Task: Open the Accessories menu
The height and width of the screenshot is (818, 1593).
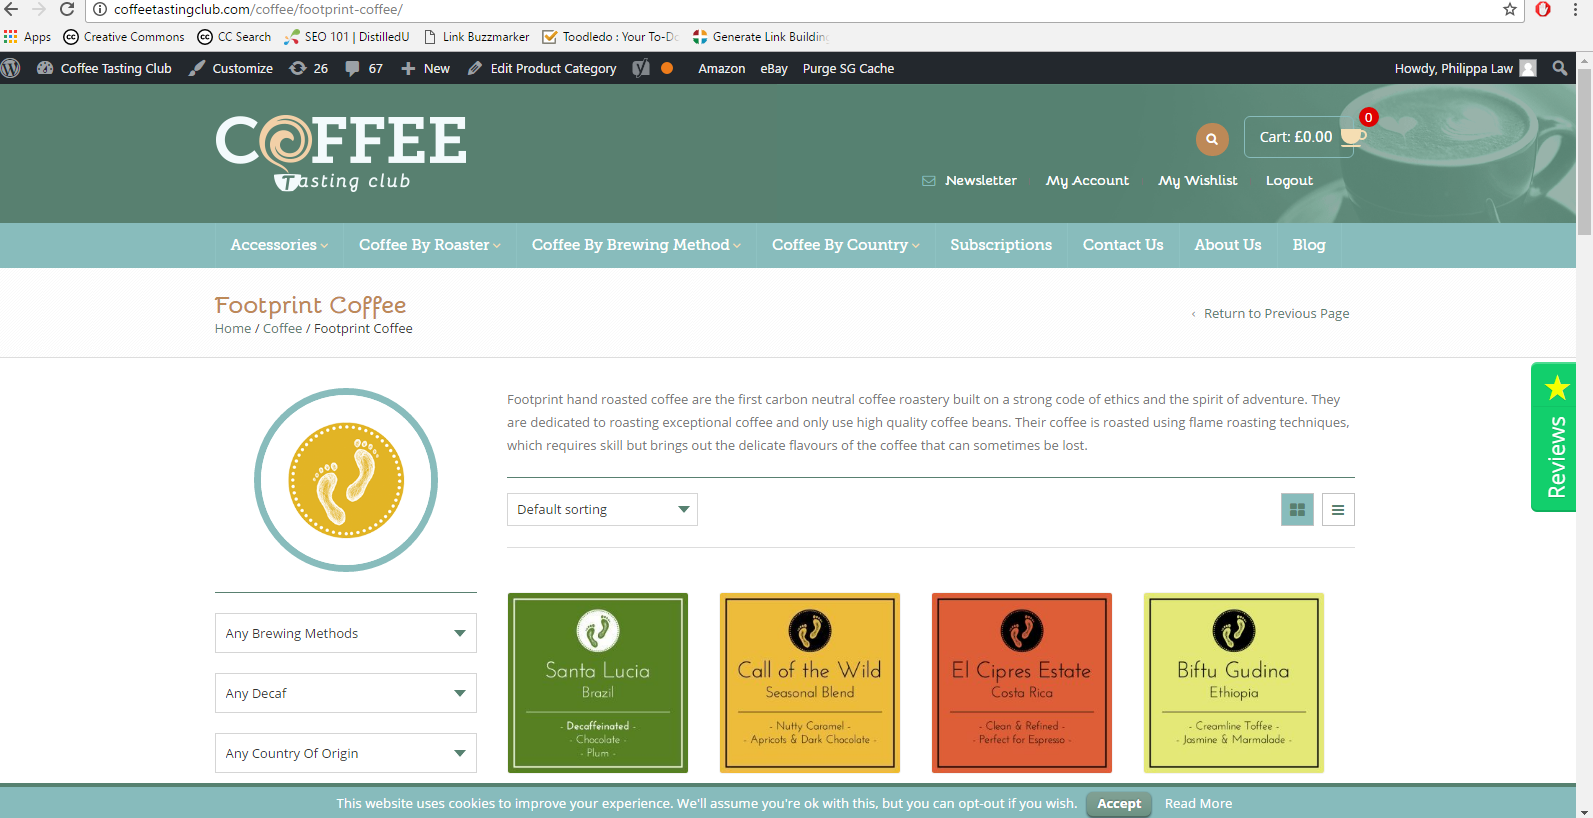Action: [279, 245]
